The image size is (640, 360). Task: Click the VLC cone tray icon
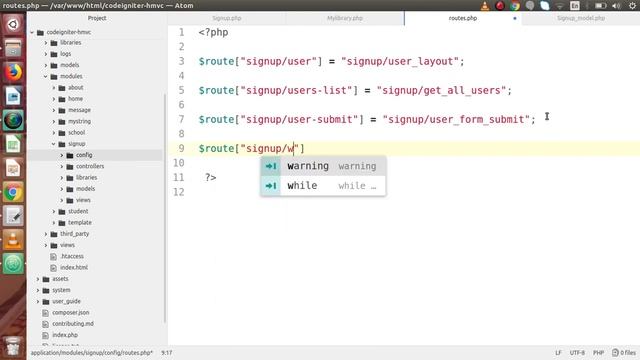point(485,5)
